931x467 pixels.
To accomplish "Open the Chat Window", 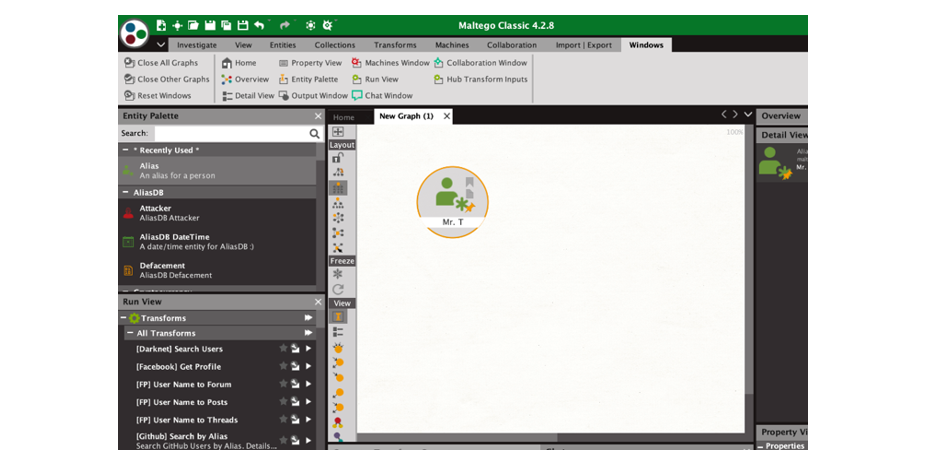I will pos(382,96).
